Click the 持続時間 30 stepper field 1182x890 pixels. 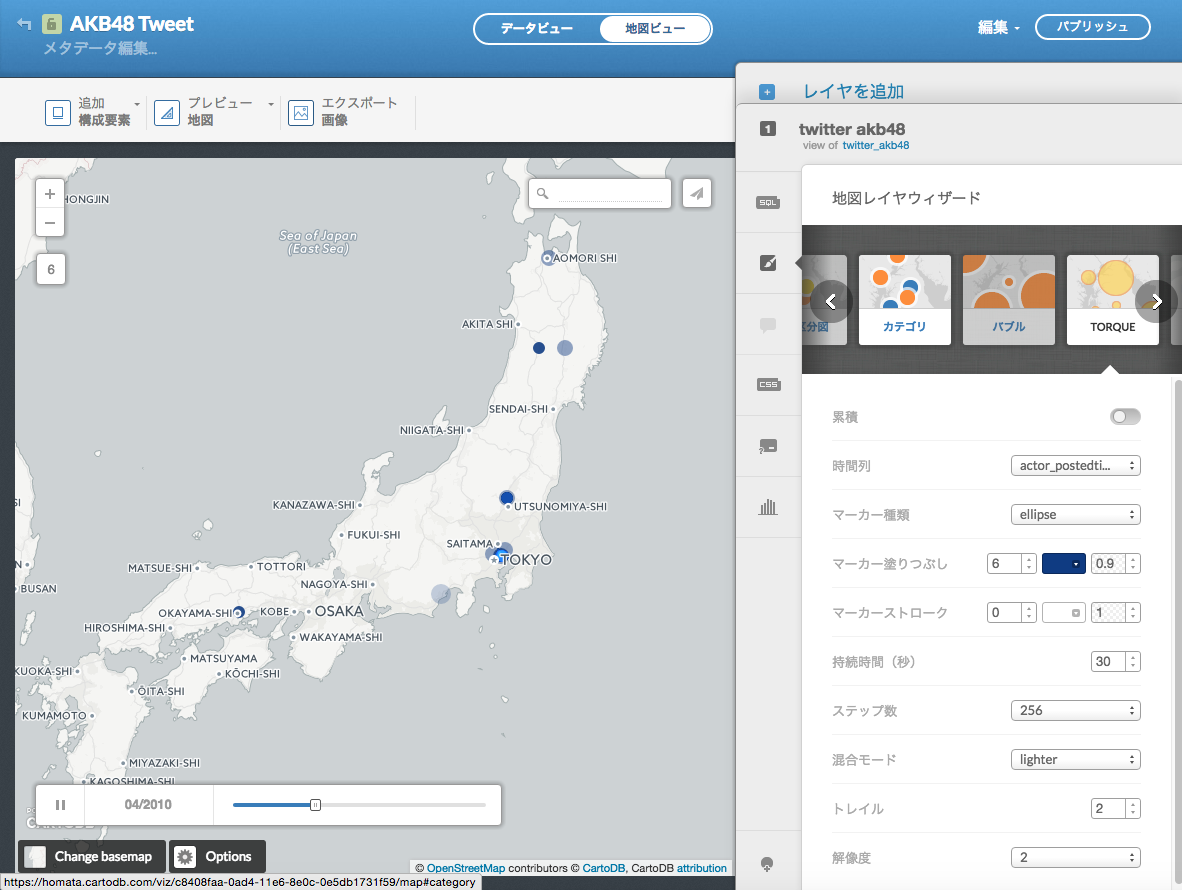pos(1115,662)
